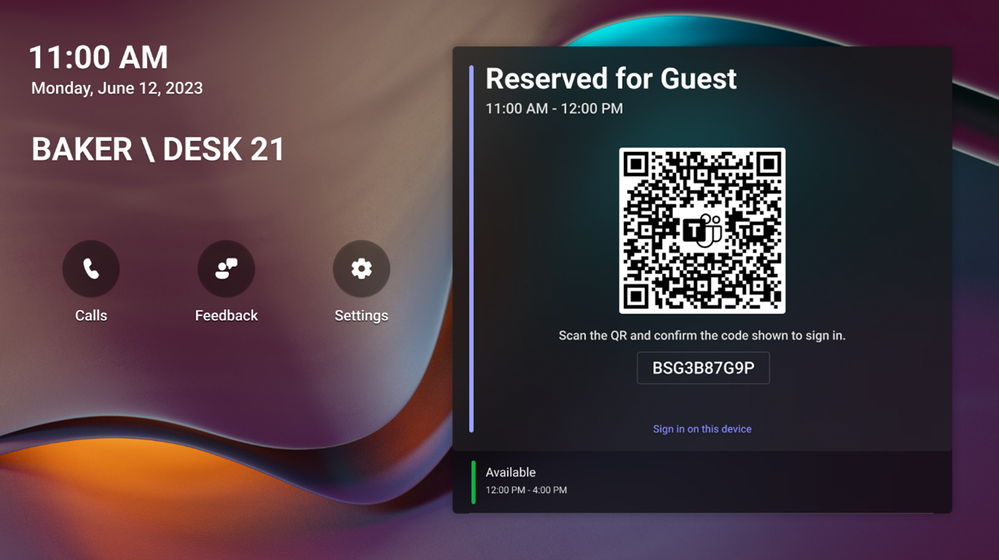Viewport: 999px width, 560px height.
Task: Click the 11:00 AM - 12:00 PM reservation time
Action: point(554,108)
